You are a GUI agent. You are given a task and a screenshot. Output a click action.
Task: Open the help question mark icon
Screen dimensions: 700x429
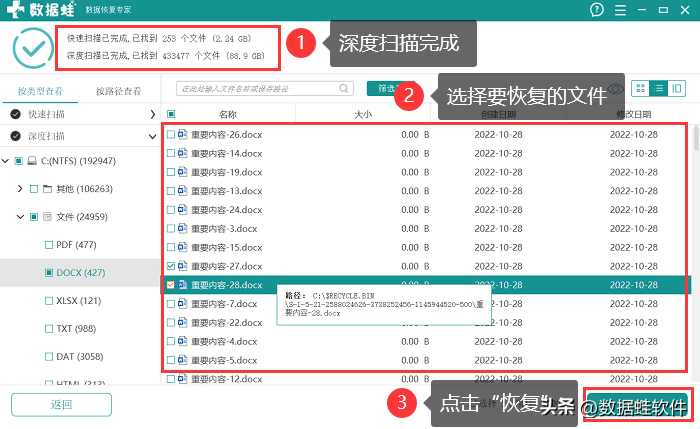596,9
